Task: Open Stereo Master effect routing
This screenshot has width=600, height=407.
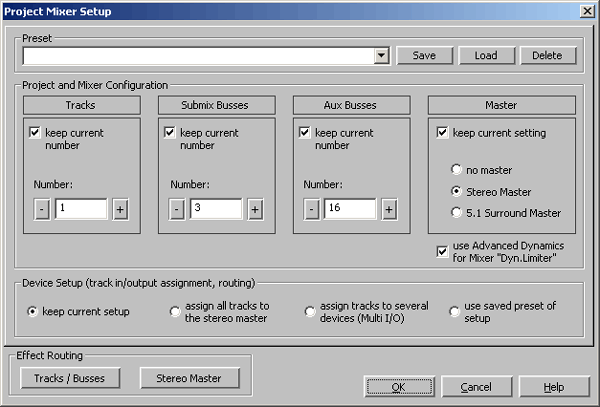Action: click(190, 378)
